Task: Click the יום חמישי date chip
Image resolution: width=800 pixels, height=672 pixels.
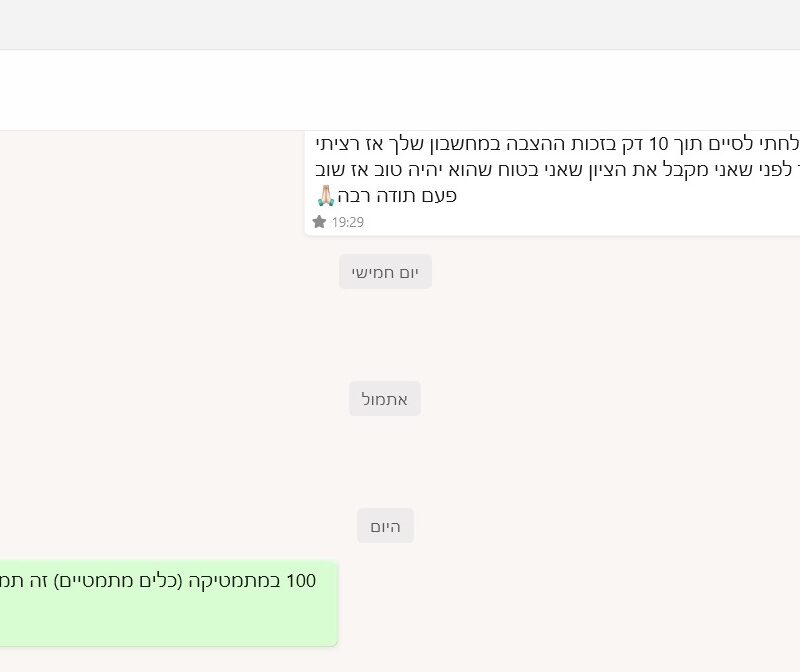Action: [x=385, y=272]
